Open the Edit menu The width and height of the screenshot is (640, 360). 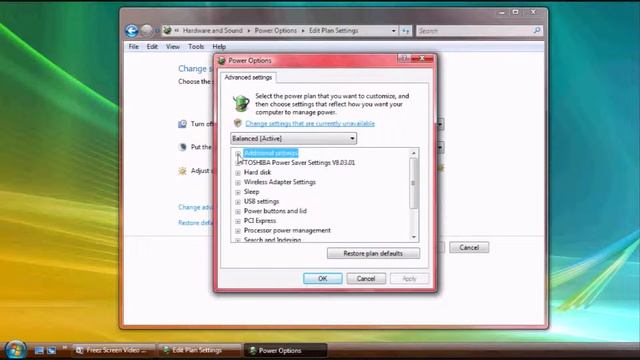point(152,47)
